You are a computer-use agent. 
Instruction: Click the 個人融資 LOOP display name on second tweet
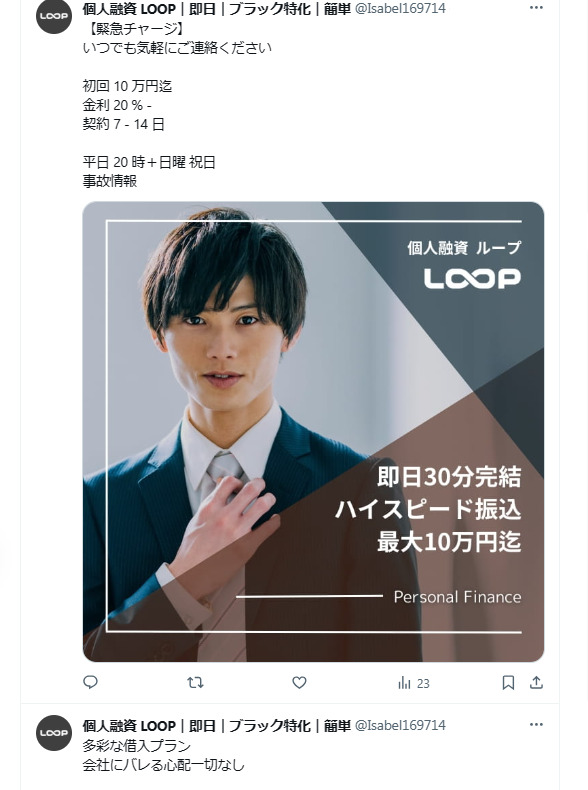click(217, 726)
